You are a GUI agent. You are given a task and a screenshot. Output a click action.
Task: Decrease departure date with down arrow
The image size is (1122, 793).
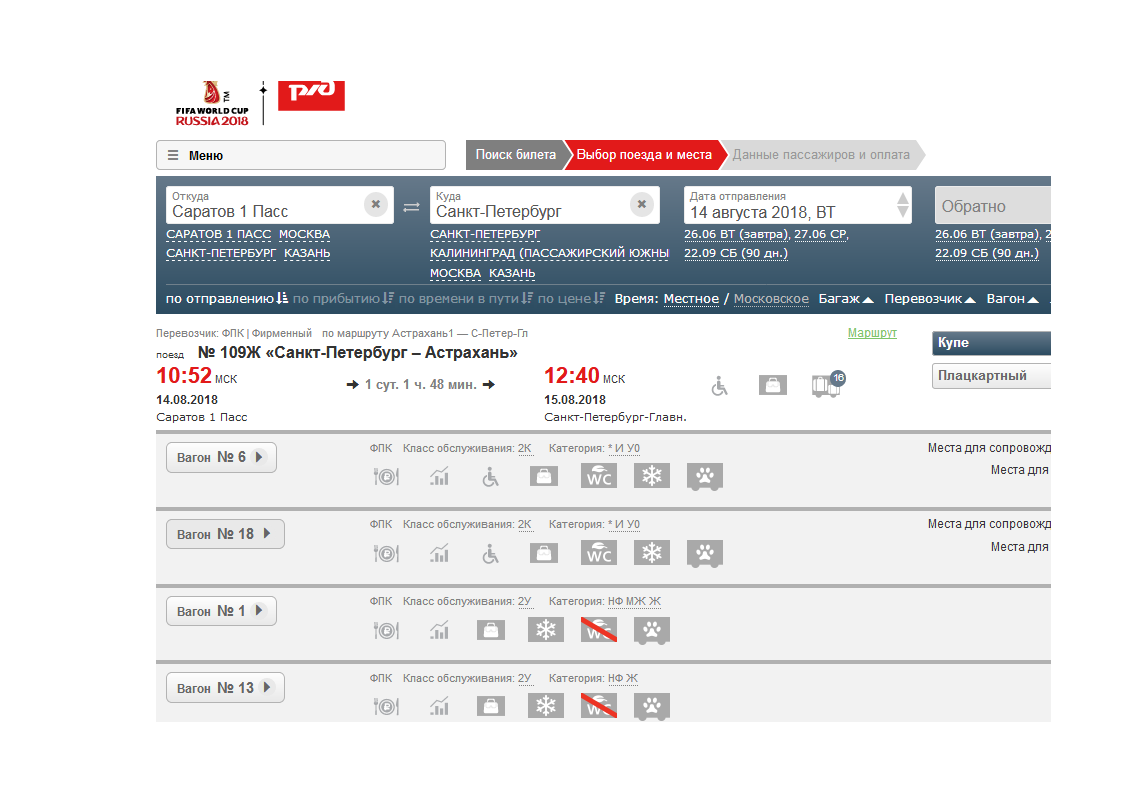pos(903,212)
